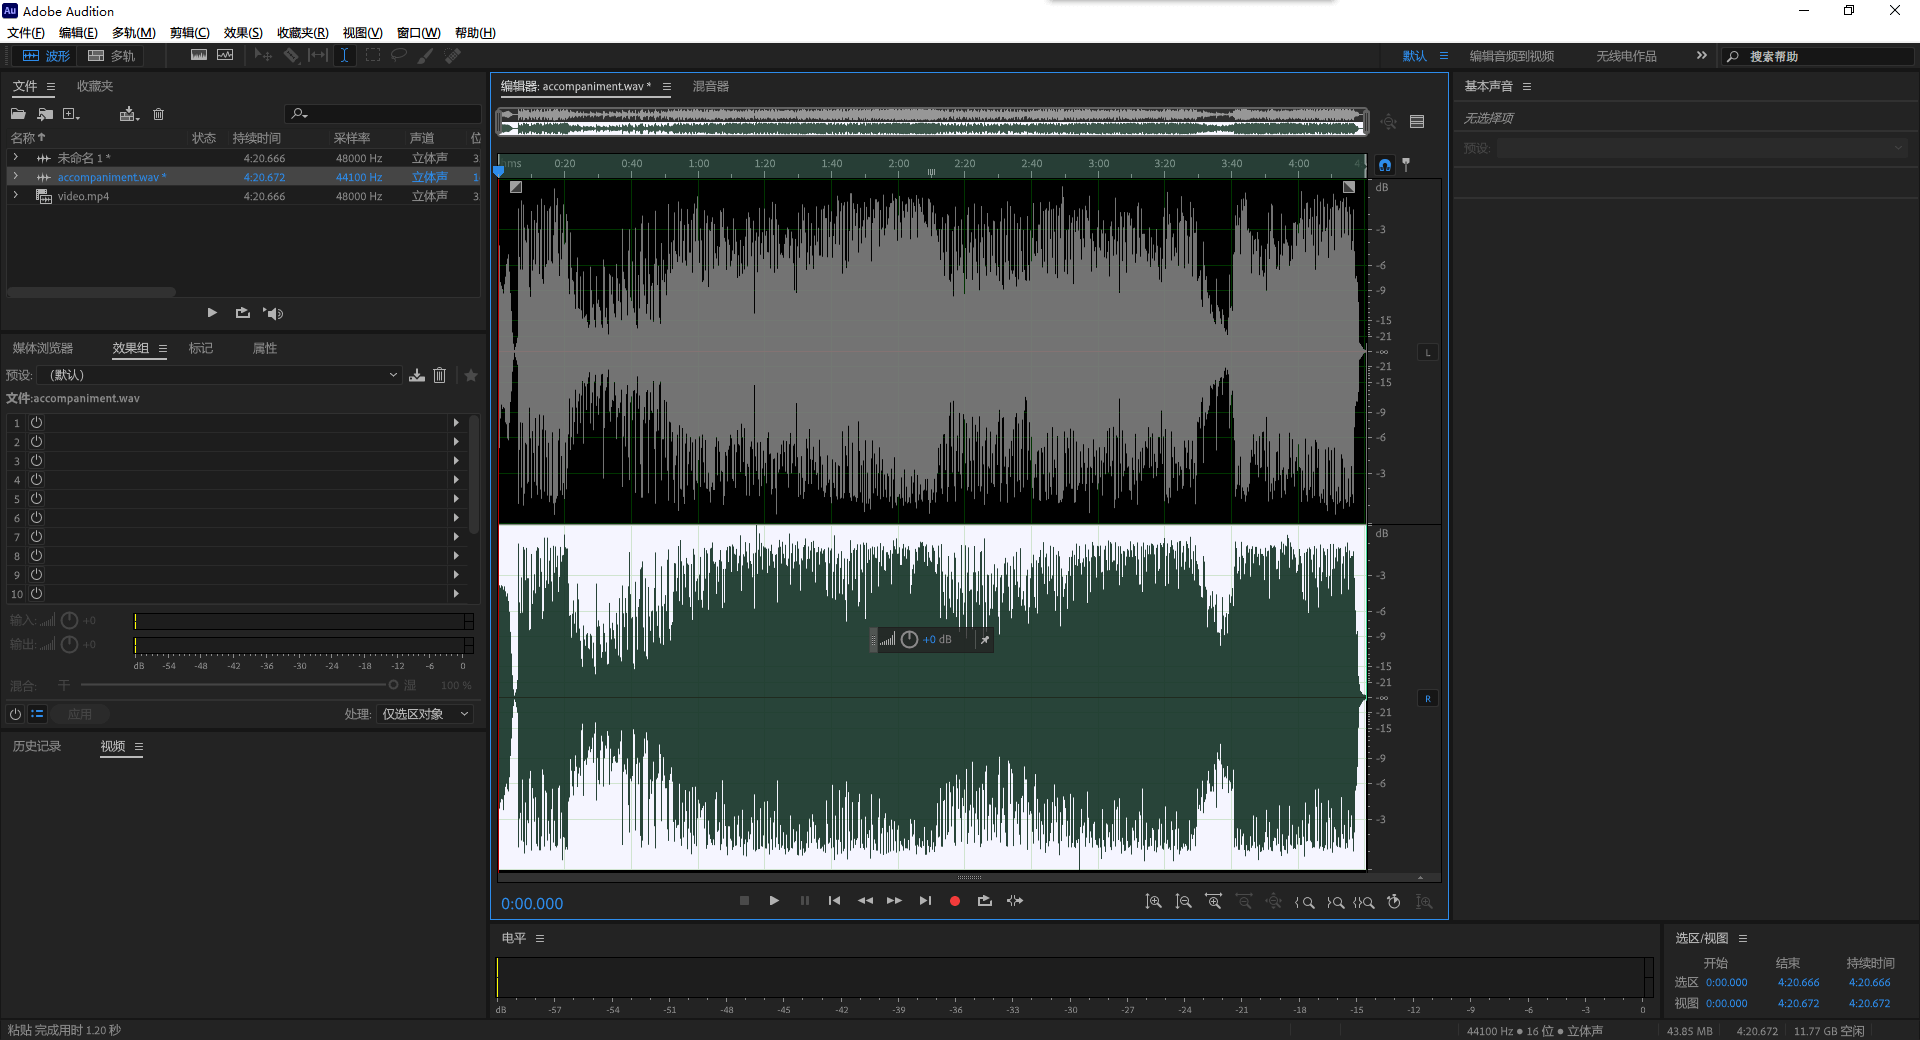
Task: Click the open file folder icon
Action: [x=18, y=114]
